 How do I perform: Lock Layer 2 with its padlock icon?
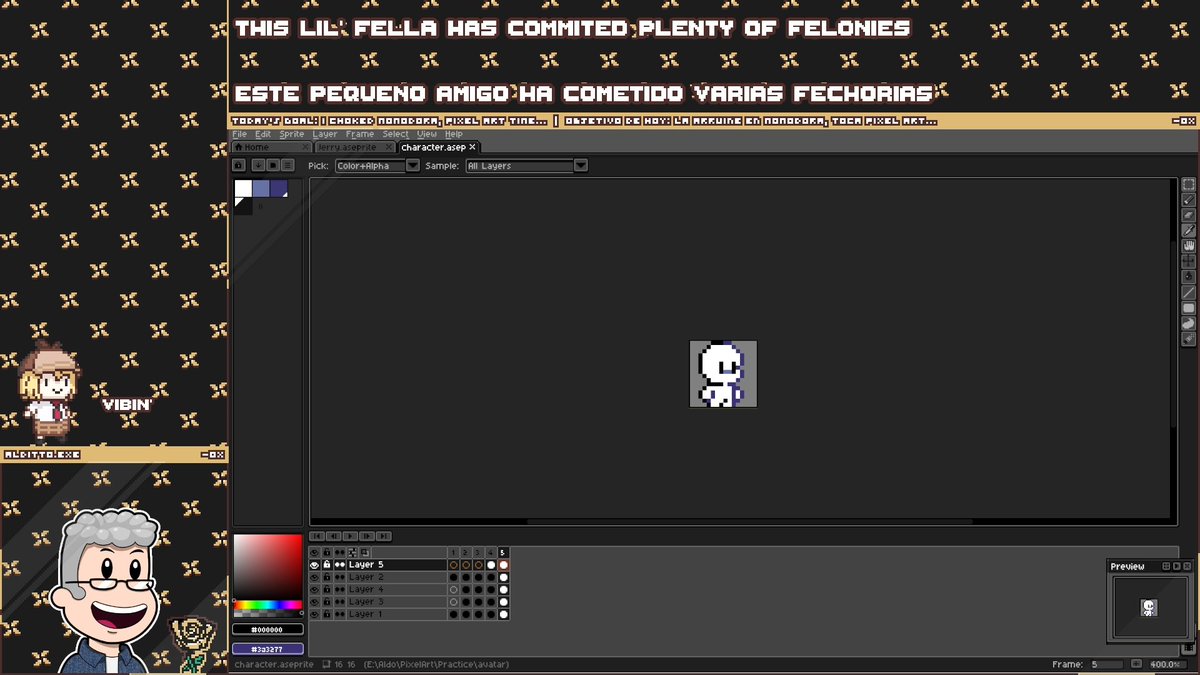327,577
